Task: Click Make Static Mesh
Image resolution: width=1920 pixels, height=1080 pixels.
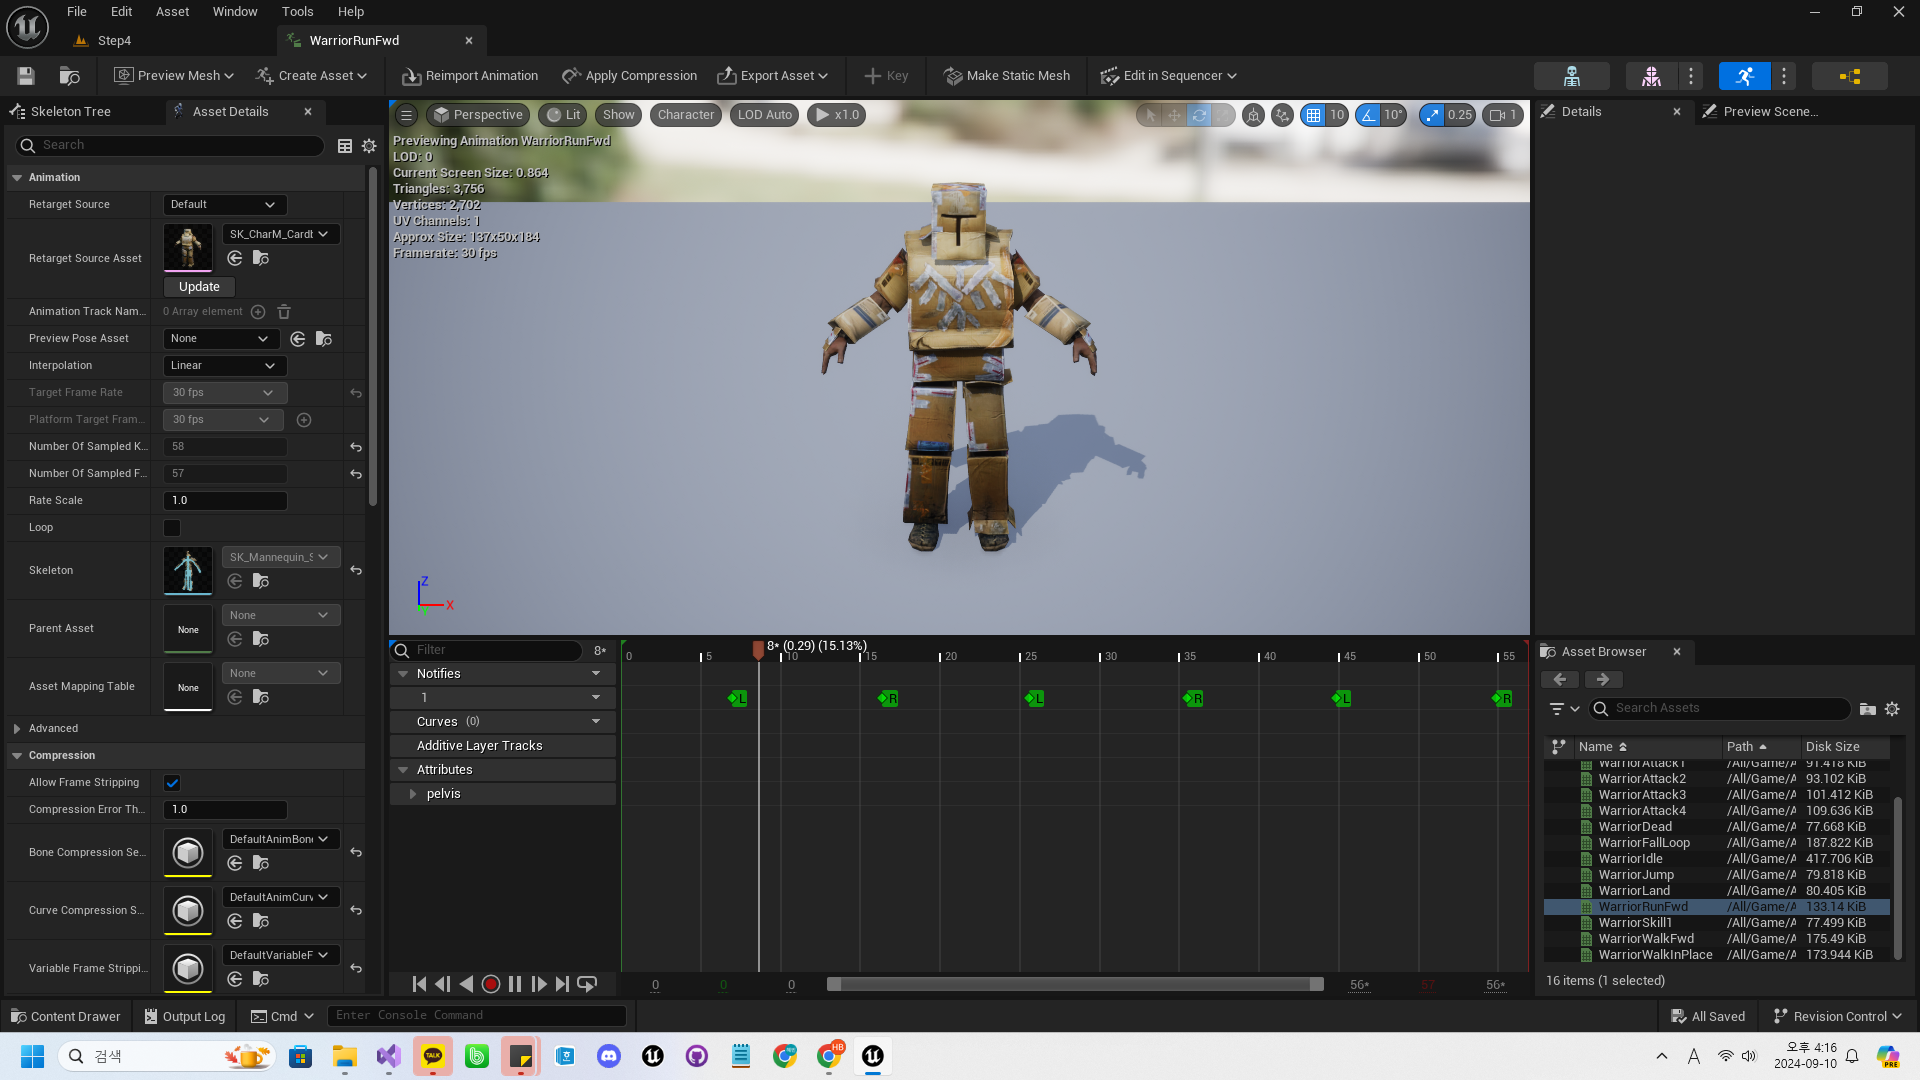Action: (x=1007, y=76)
